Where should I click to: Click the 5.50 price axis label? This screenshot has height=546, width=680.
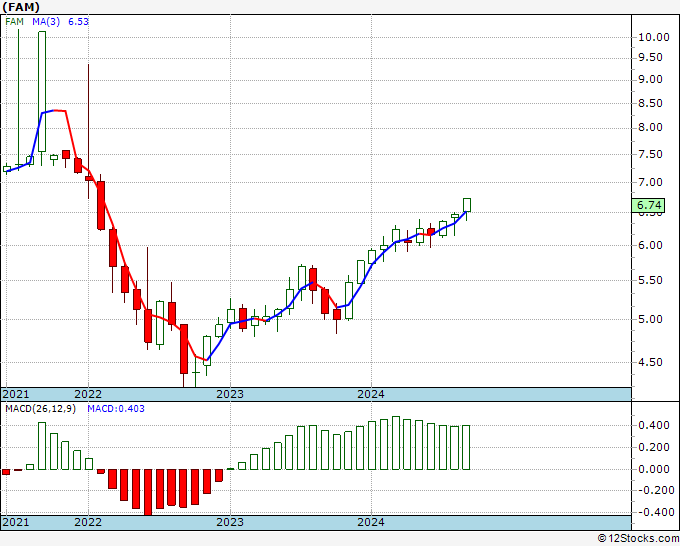(650, 281)
